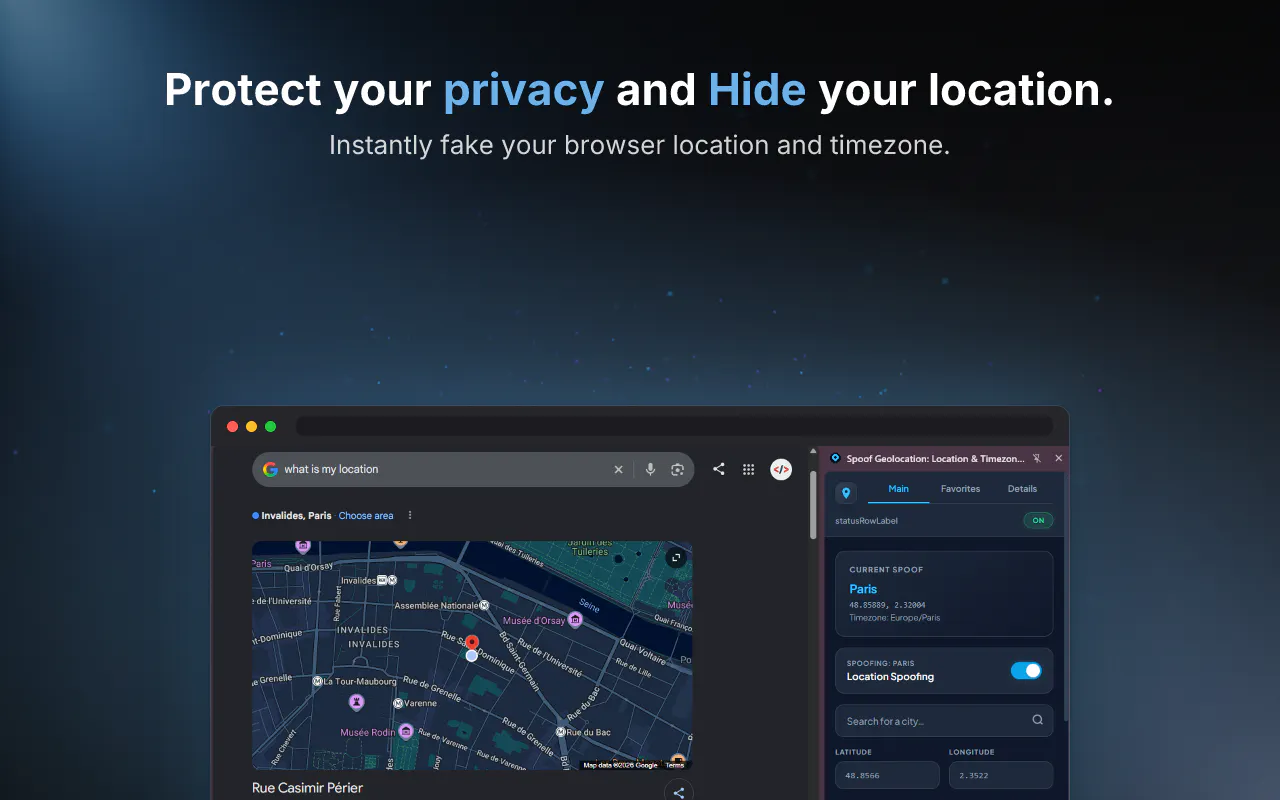
Task: Click the red macOS close window button
Action: coord(232,426)
